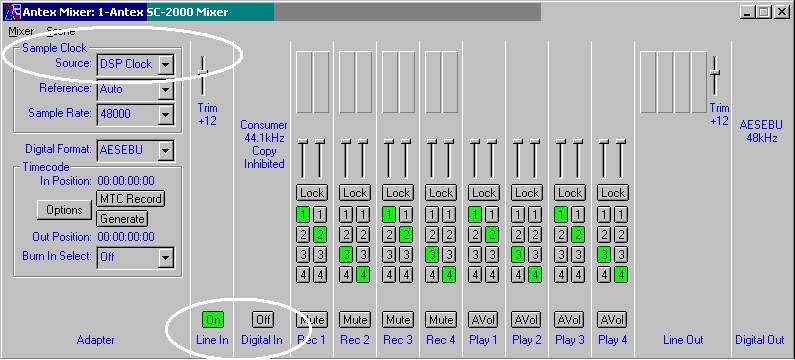Lock the Rec 3 faders
This screenshot has width=795, height=360.
click(x=398, y=193)
